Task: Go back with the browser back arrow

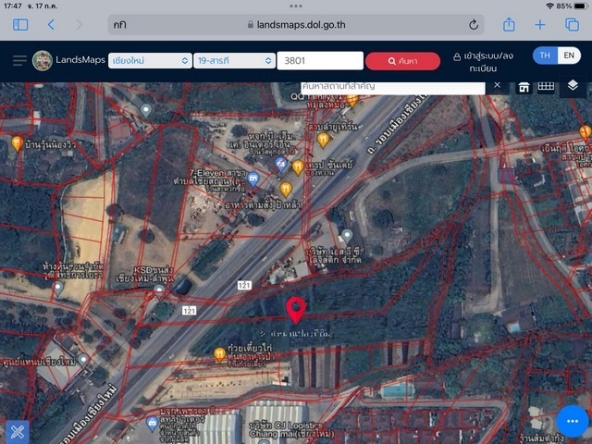Action: (51, 25)
